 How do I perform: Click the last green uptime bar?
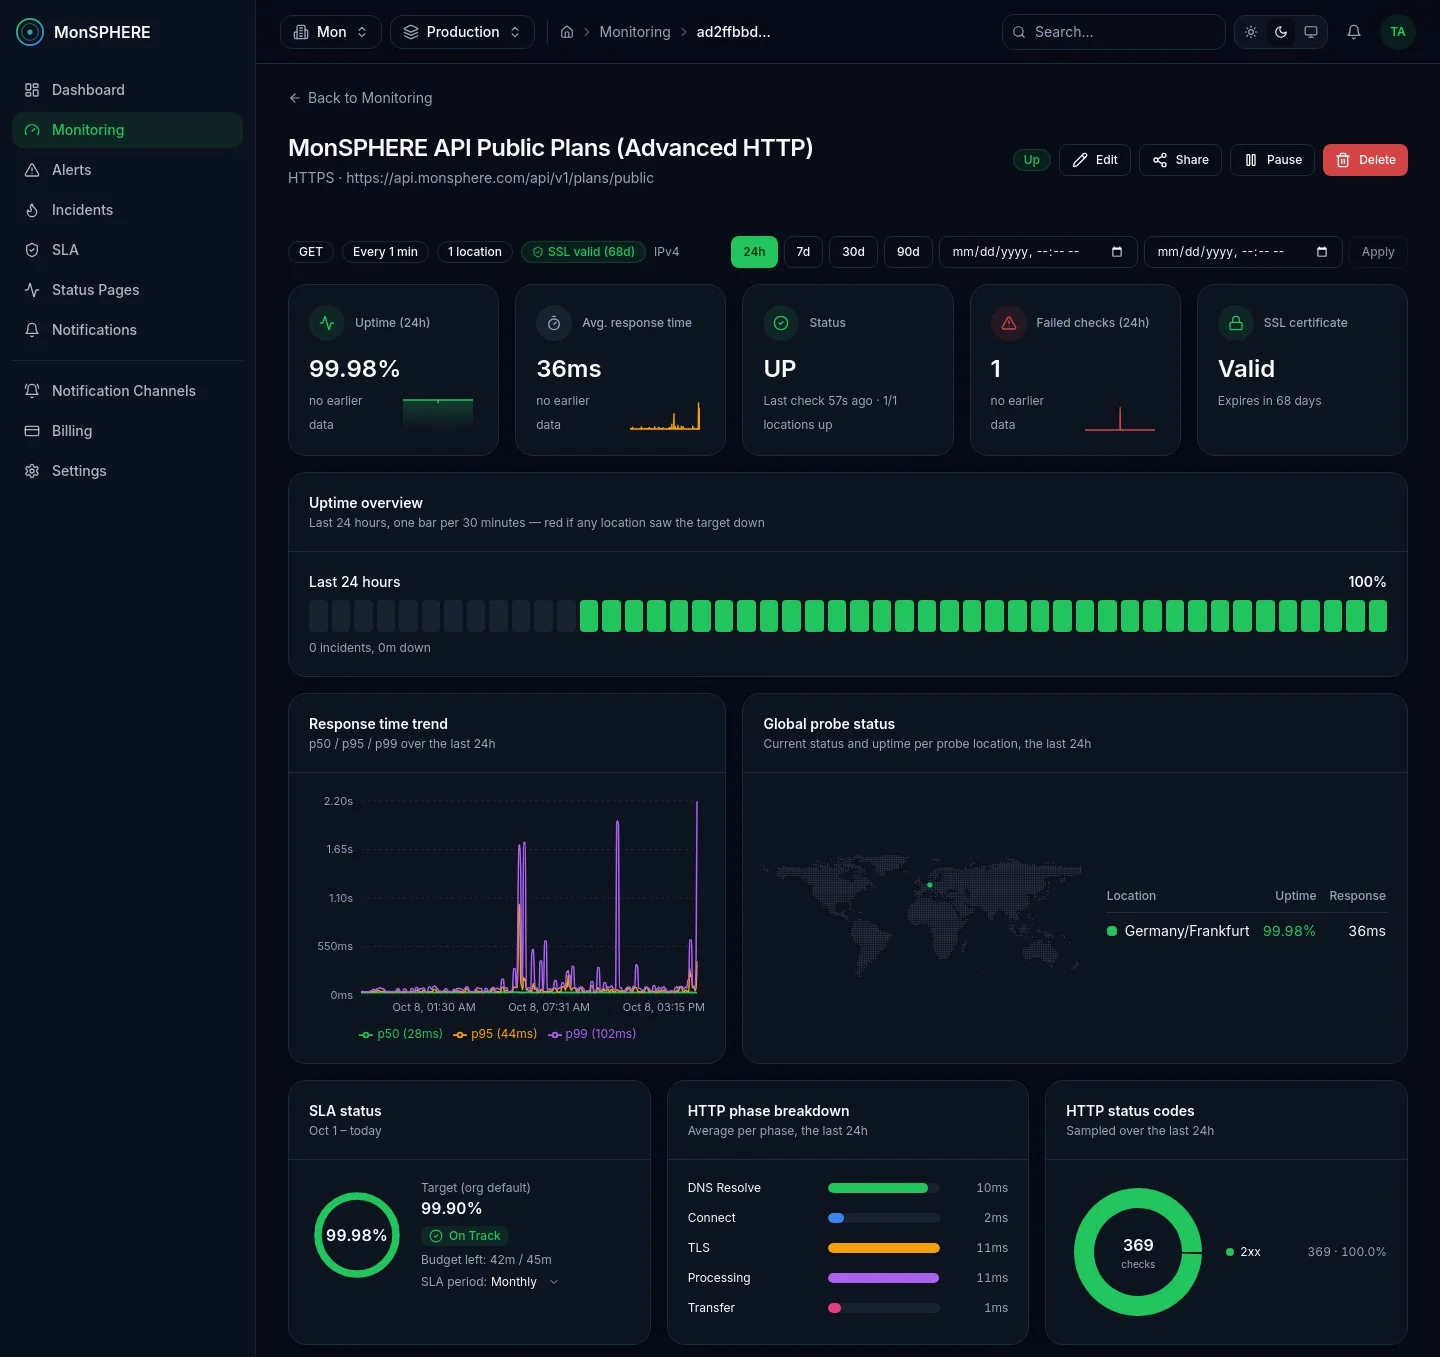point(1378,616)
